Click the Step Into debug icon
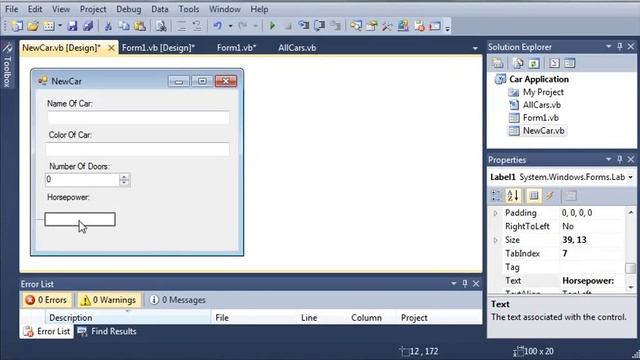 304,26
